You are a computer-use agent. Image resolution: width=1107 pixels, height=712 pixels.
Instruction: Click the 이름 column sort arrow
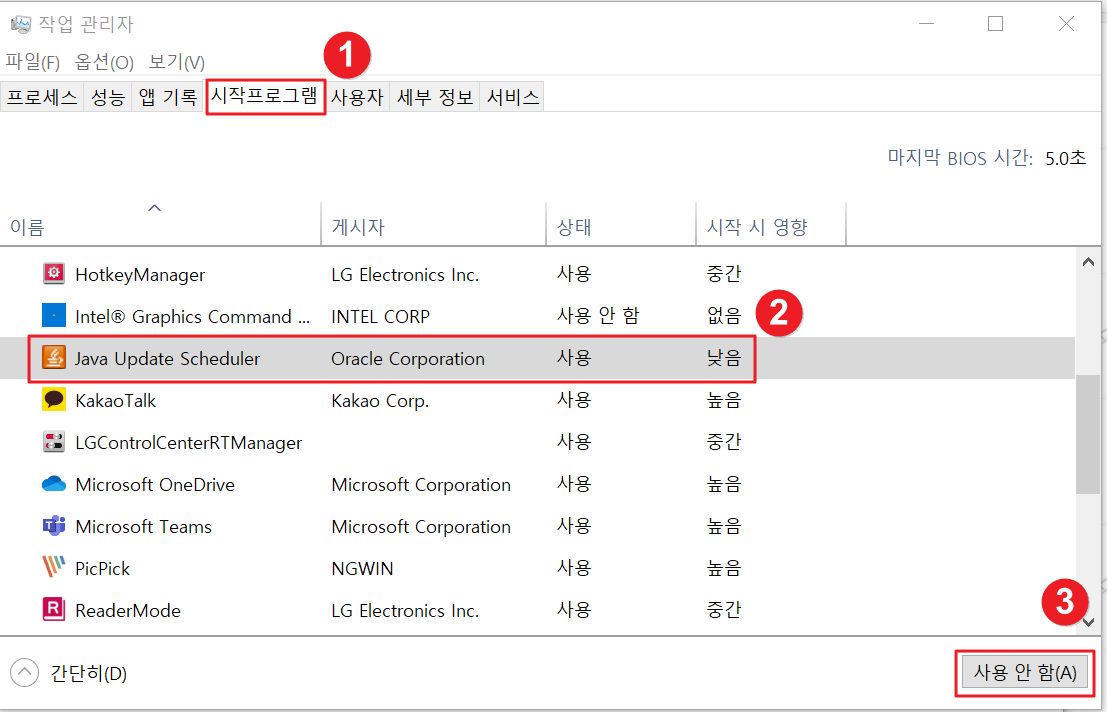pyautogui.click(x=154, y=208)
